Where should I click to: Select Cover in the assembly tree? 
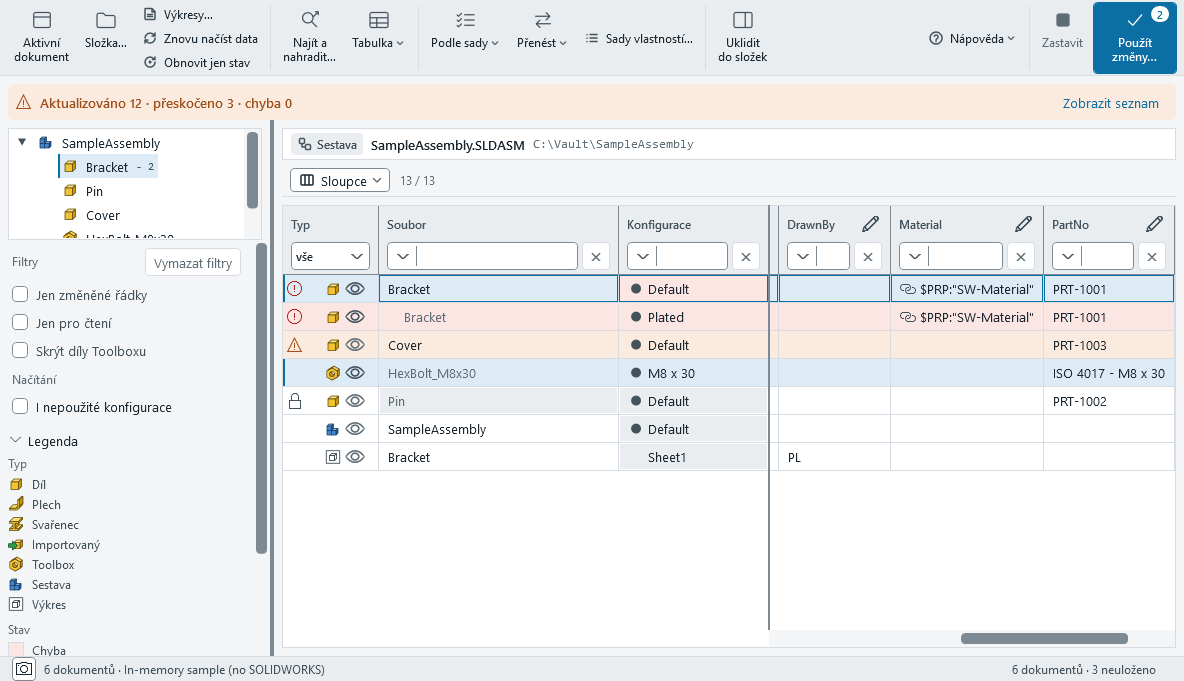[x=103, y=215]
